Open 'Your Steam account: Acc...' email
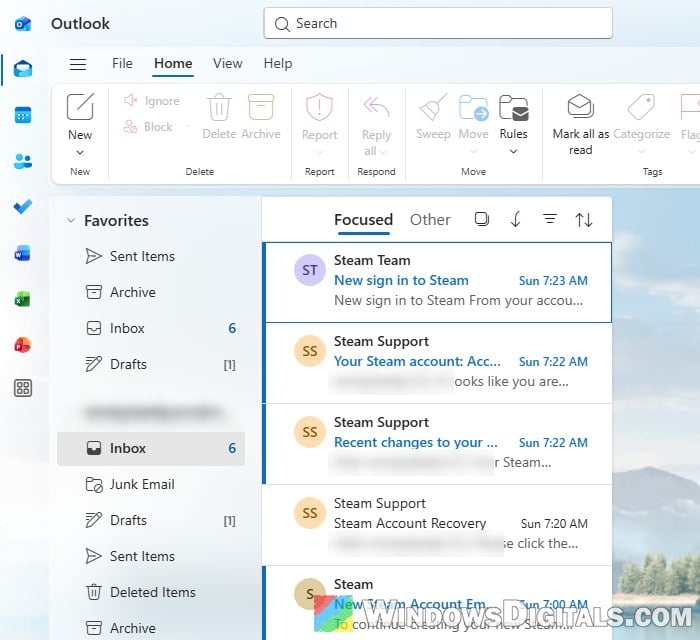Image resolution: width=700 pixels, height=640 pixels. pos(438,363)
